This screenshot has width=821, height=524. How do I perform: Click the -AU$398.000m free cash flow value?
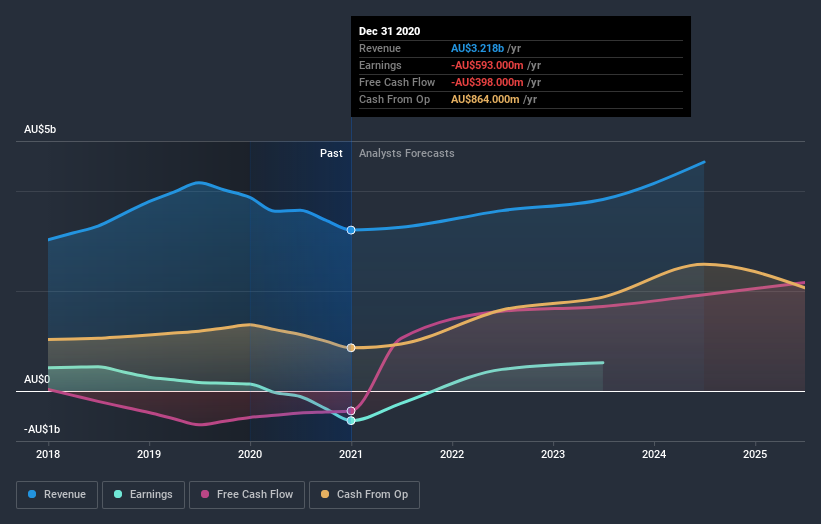pos(487,82)
